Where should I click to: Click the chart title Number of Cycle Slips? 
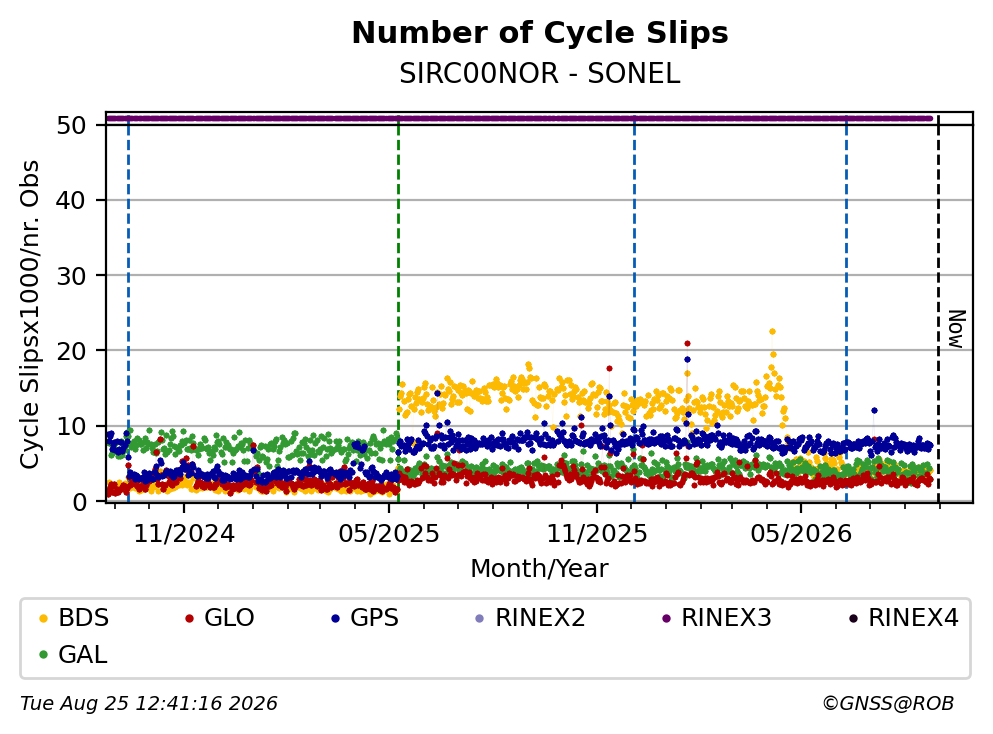click(540, 32)
